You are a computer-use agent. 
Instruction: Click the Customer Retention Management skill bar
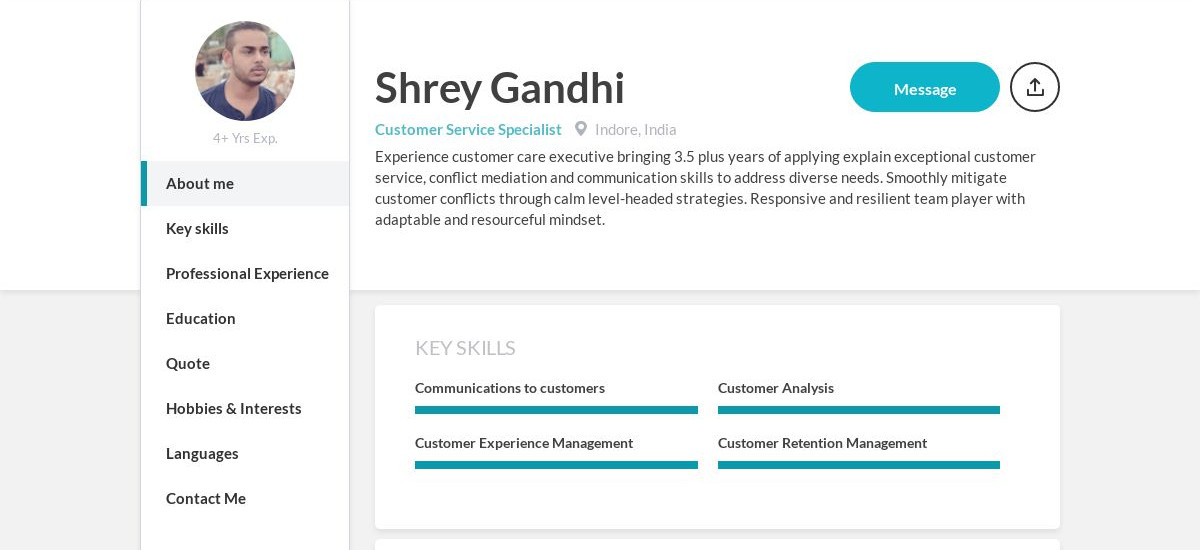click(859, 465)
